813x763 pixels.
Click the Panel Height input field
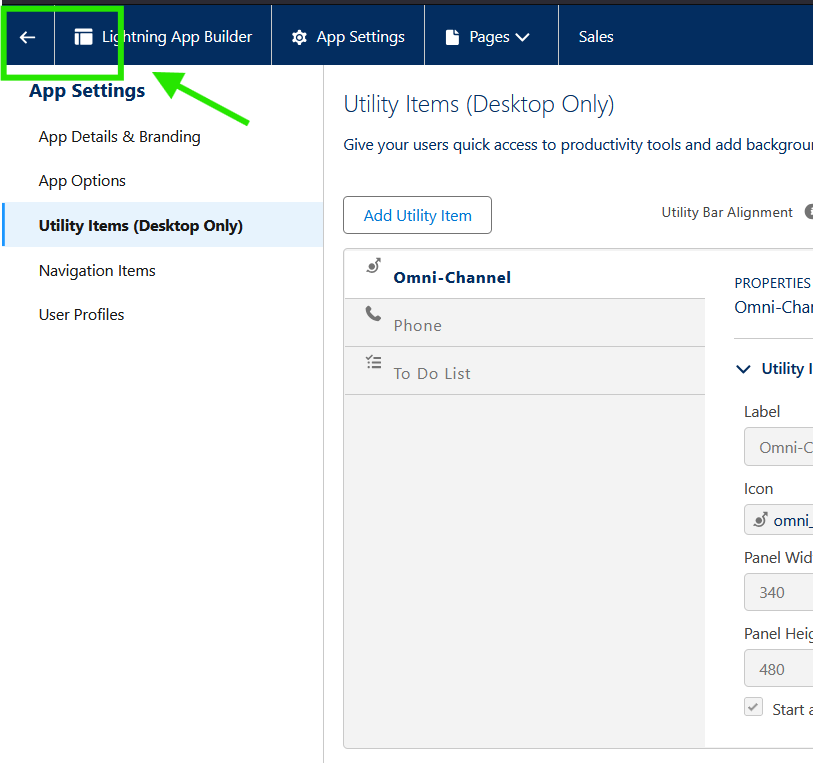[x=778, y=669]
